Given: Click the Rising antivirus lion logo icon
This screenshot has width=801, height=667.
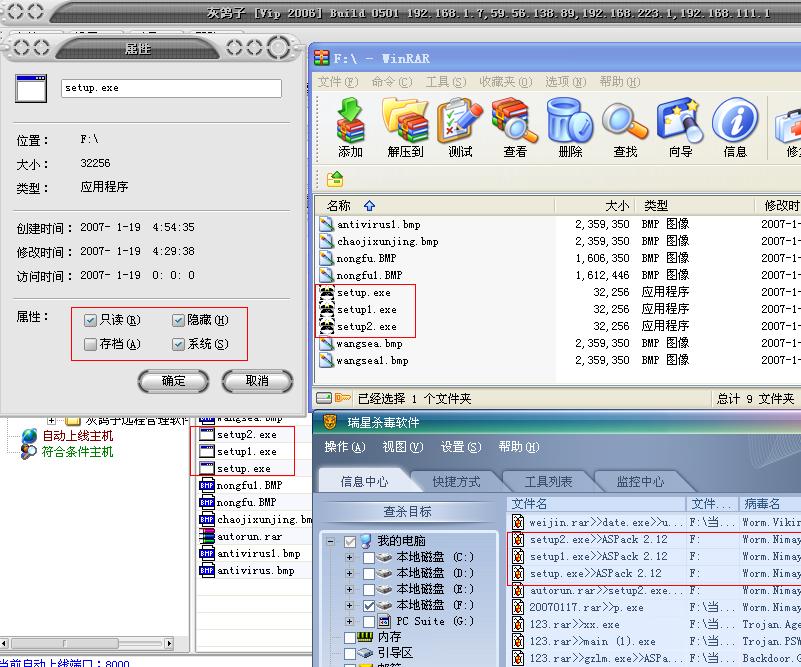Looking at the screenshot, I should [x=331, y=422].
